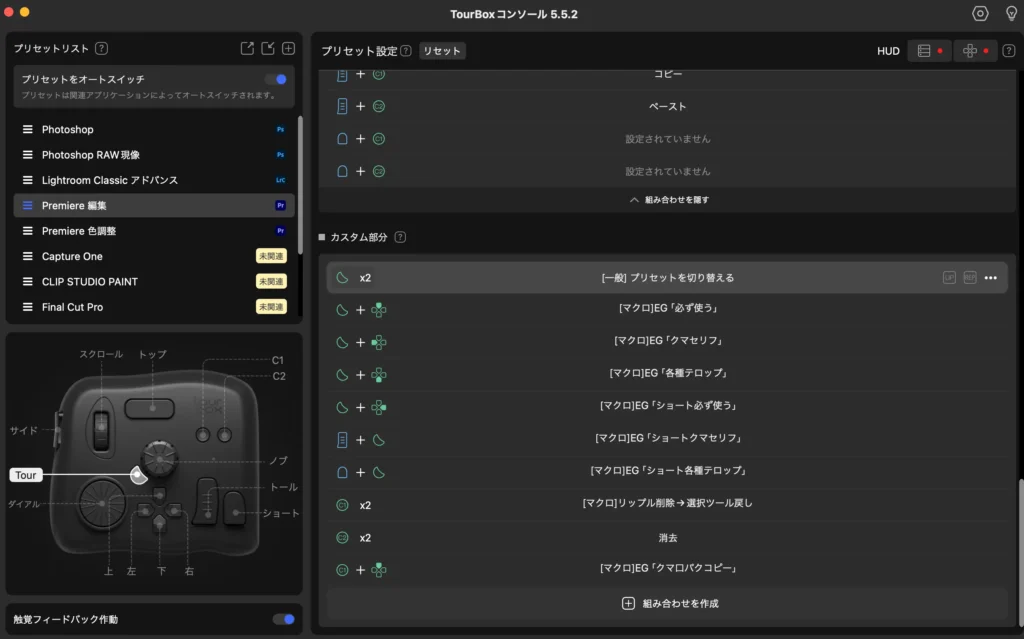
Task: Collapse combinations with 組み合わせを隠す
Action: pyautogui.click(x=668, y=200)
